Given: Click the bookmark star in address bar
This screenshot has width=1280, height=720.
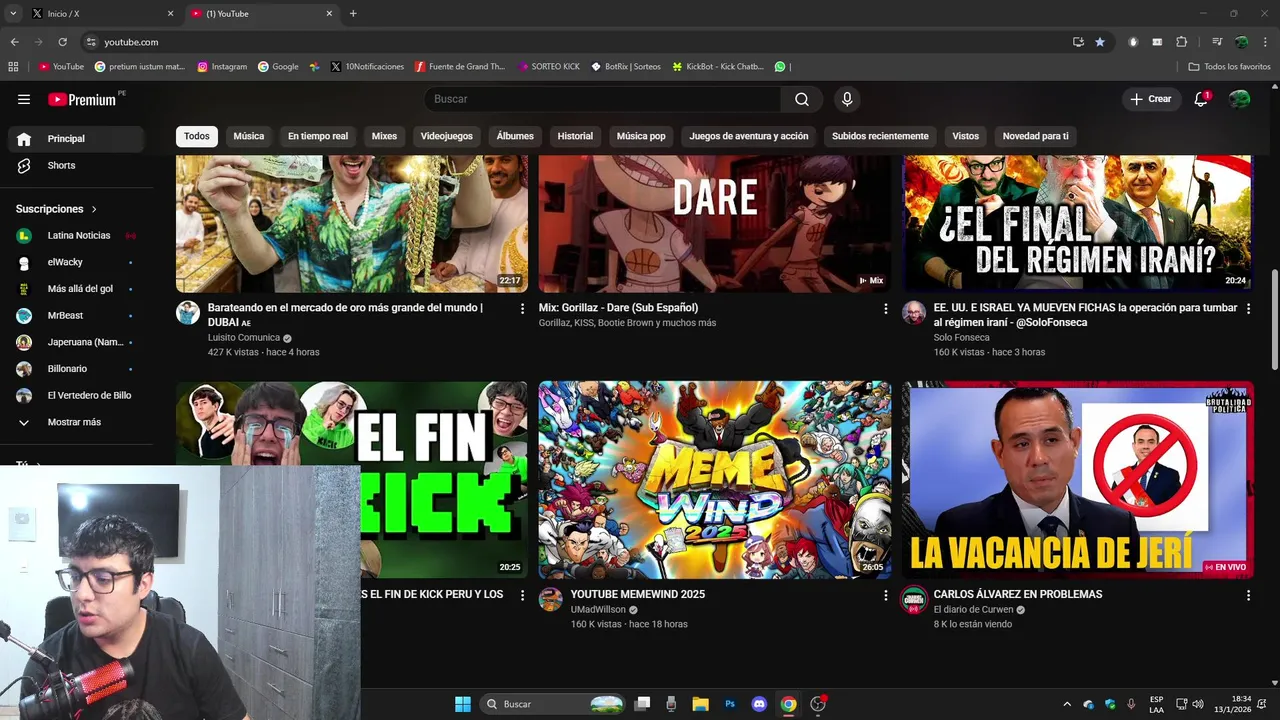Looking at the screenshot, I should click(x=1100, y=42).
